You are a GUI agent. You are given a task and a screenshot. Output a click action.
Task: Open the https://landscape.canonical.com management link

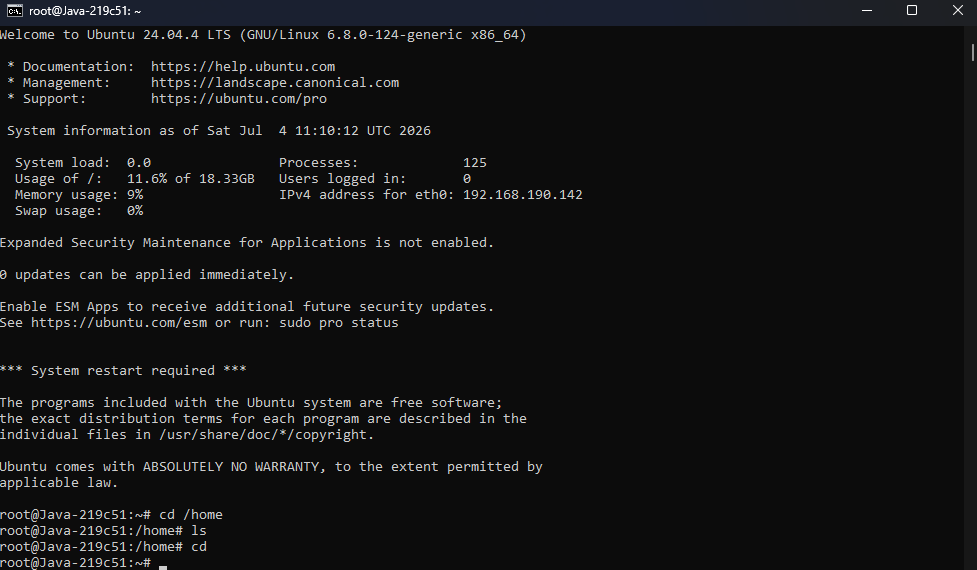click(x=275, y=83)
